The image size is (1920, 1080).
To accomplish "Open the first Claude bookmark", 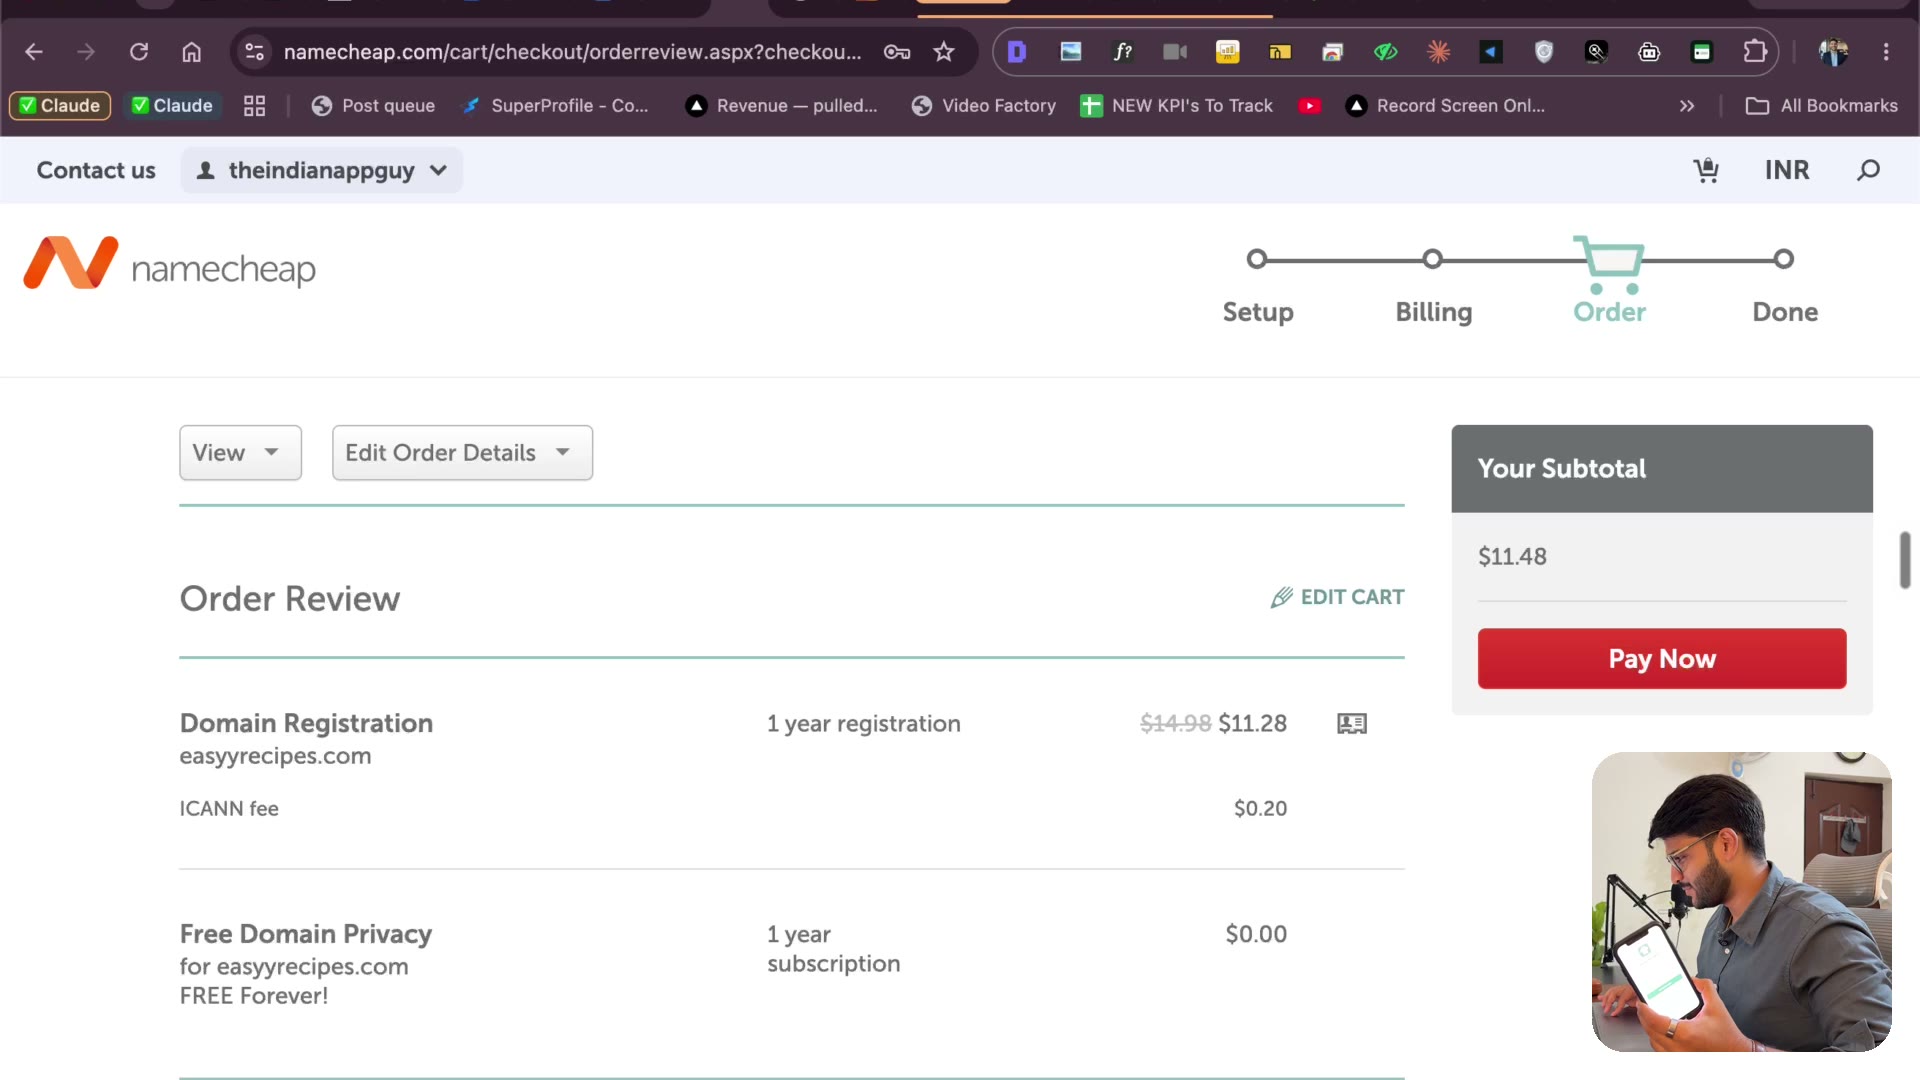I will (60, 106).
